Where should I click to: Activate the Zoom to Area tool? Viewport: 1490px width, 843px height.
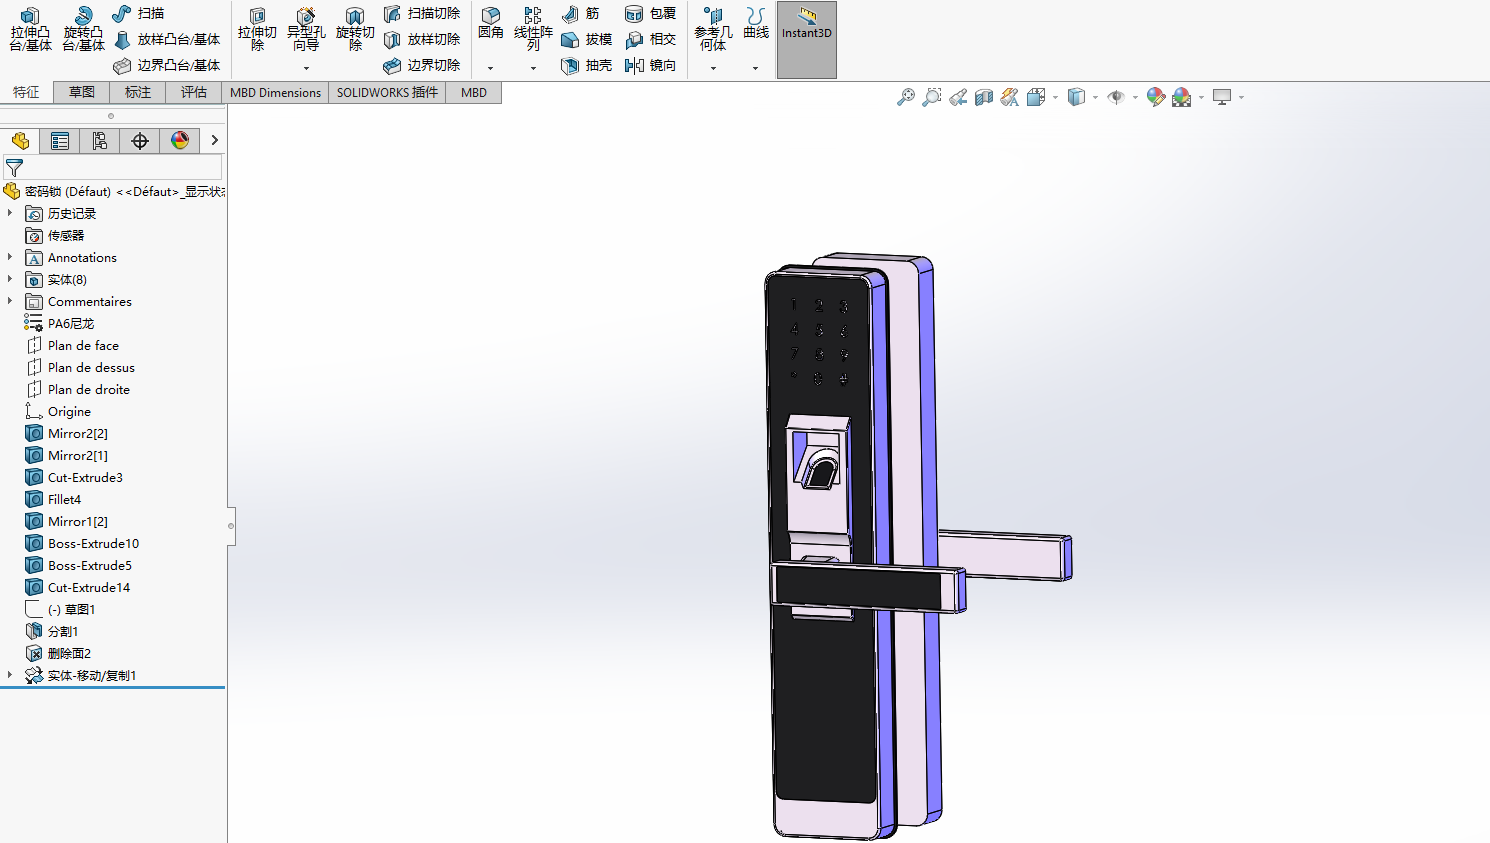[932, 97]
